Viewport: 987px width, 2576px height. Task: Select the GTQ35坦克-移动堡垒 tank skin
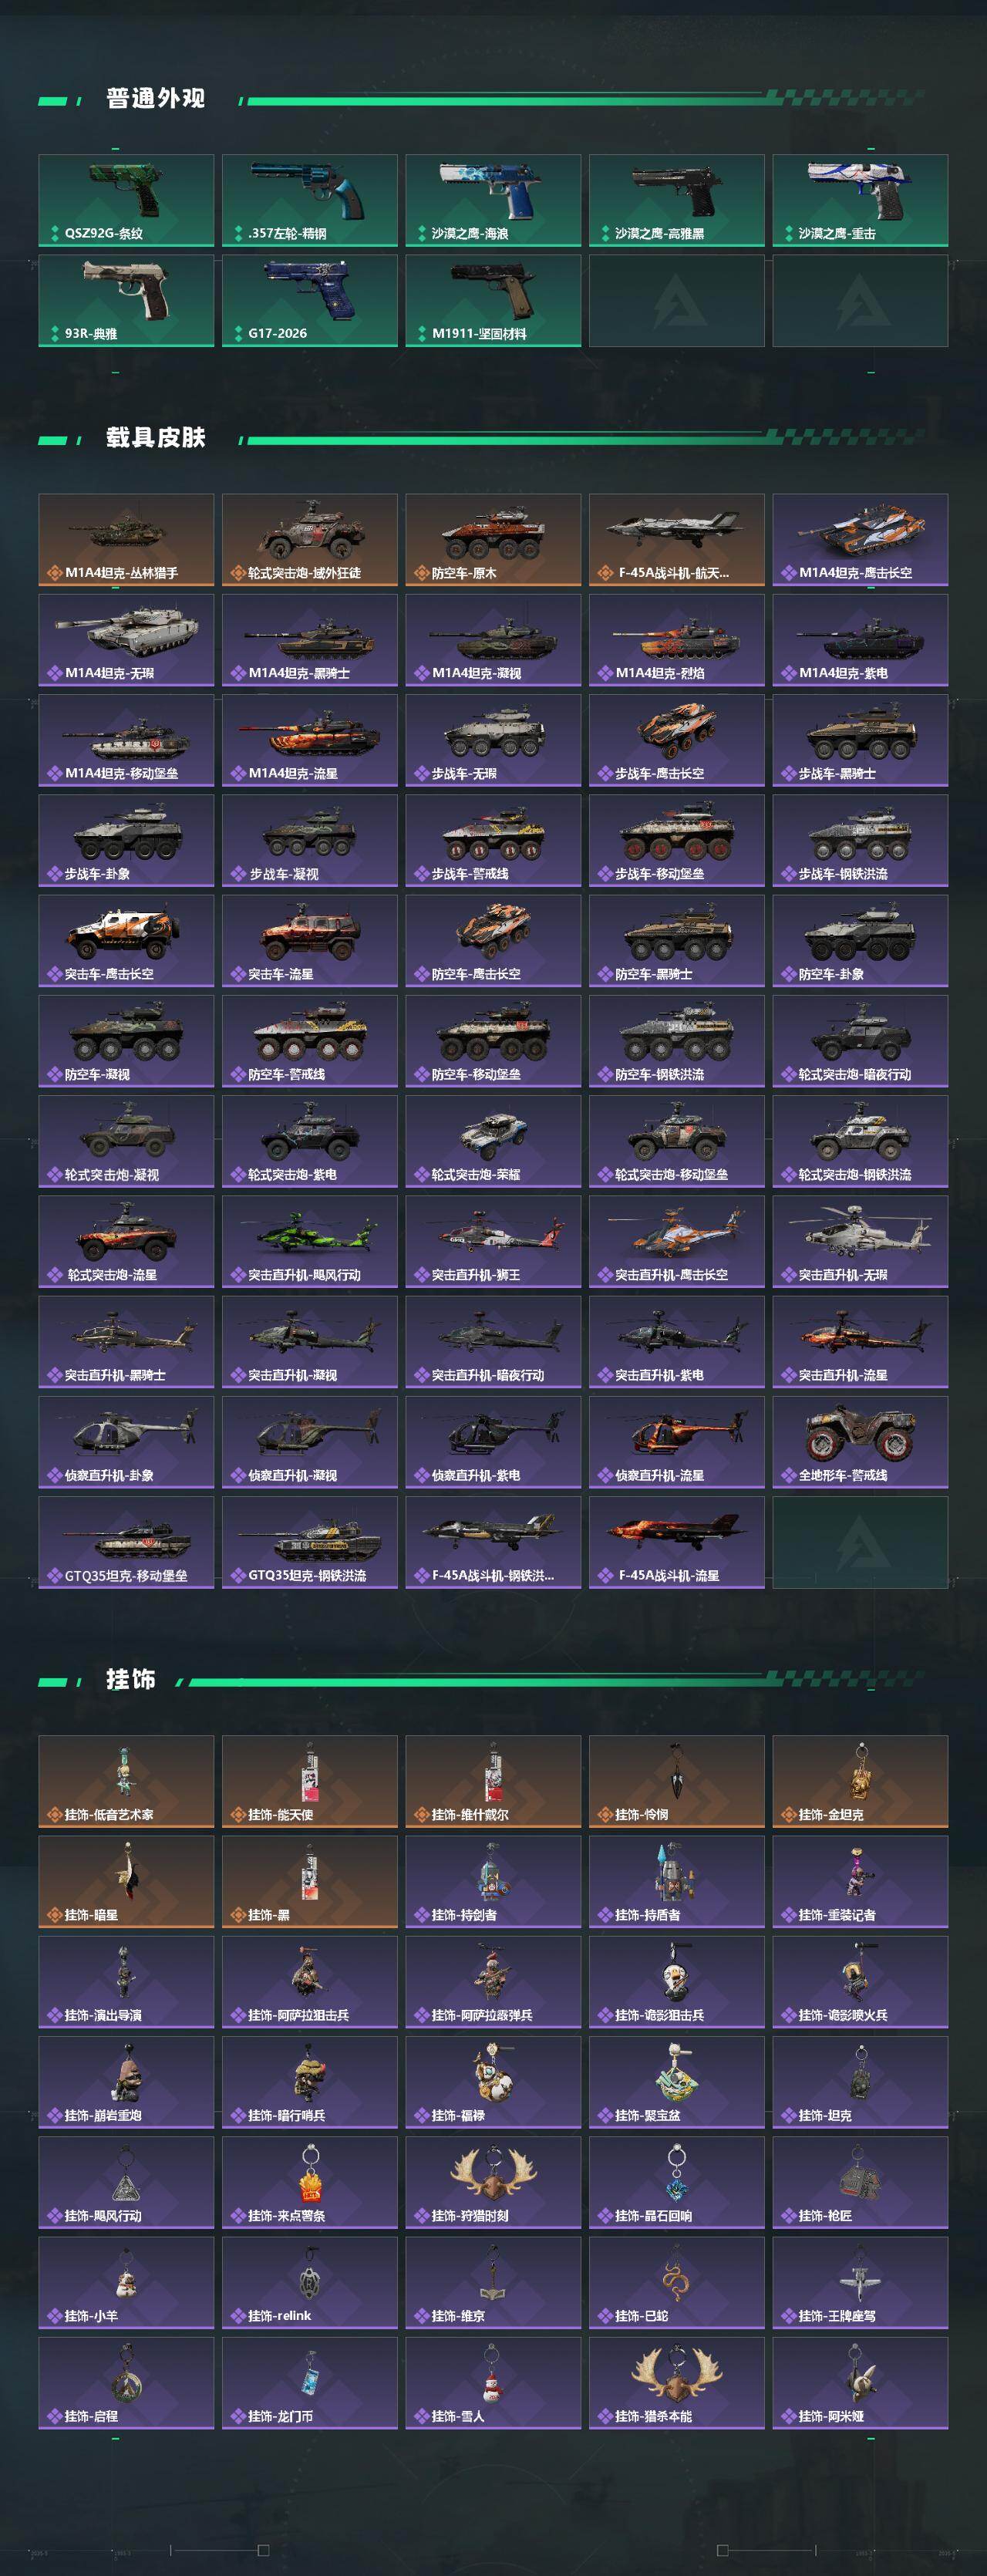[x=126, y=1542]
